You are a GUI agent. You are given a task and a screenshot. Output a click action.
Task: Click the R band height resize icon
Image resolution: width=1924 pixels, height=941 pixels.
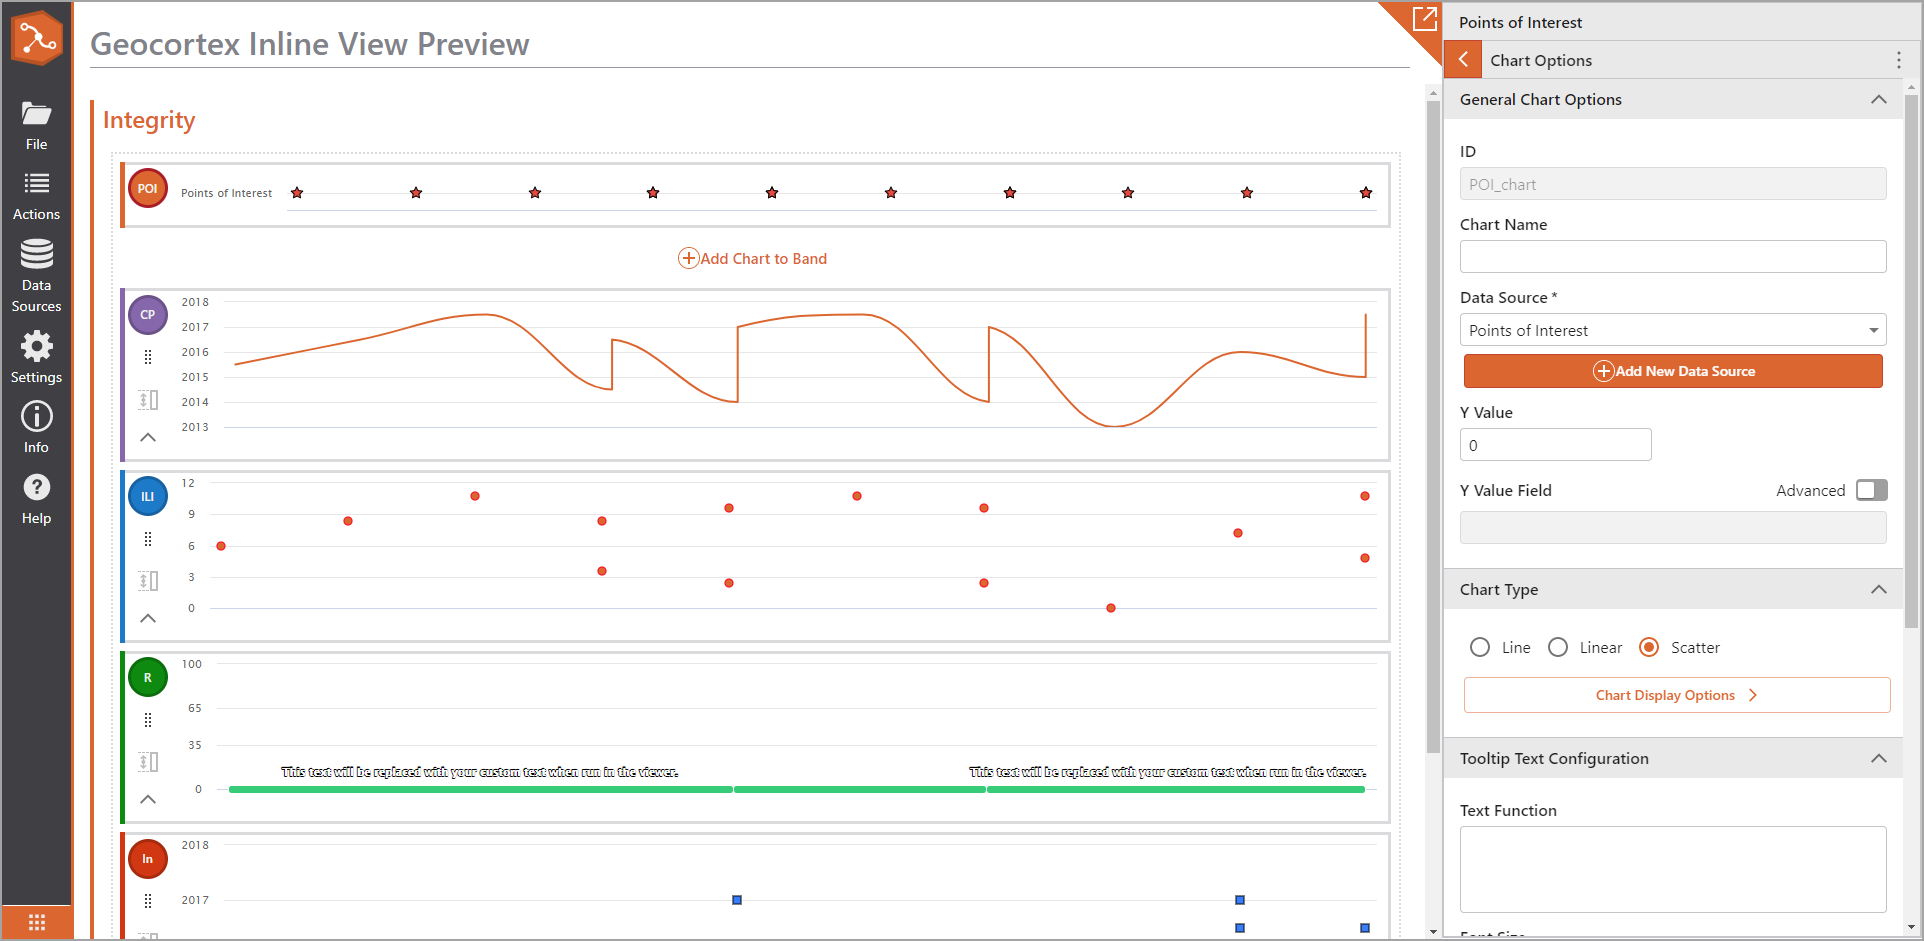(x=148, y=762)
